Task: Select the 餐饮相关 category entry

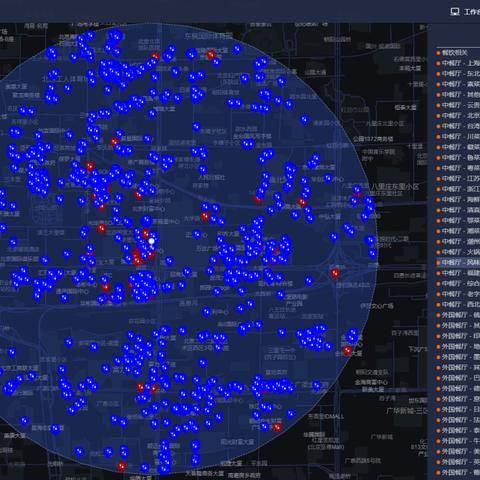Action: tap(455, 53)
